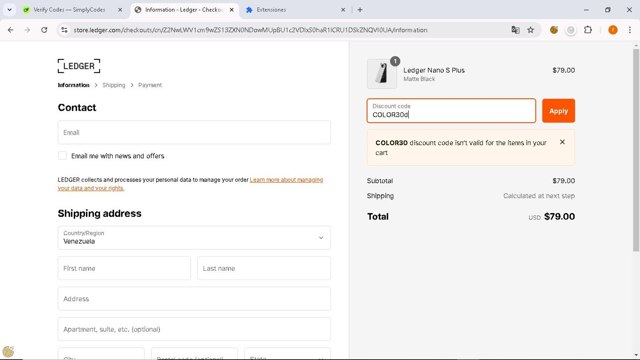Click Apartment, suite, etc. field

(194, 329)
